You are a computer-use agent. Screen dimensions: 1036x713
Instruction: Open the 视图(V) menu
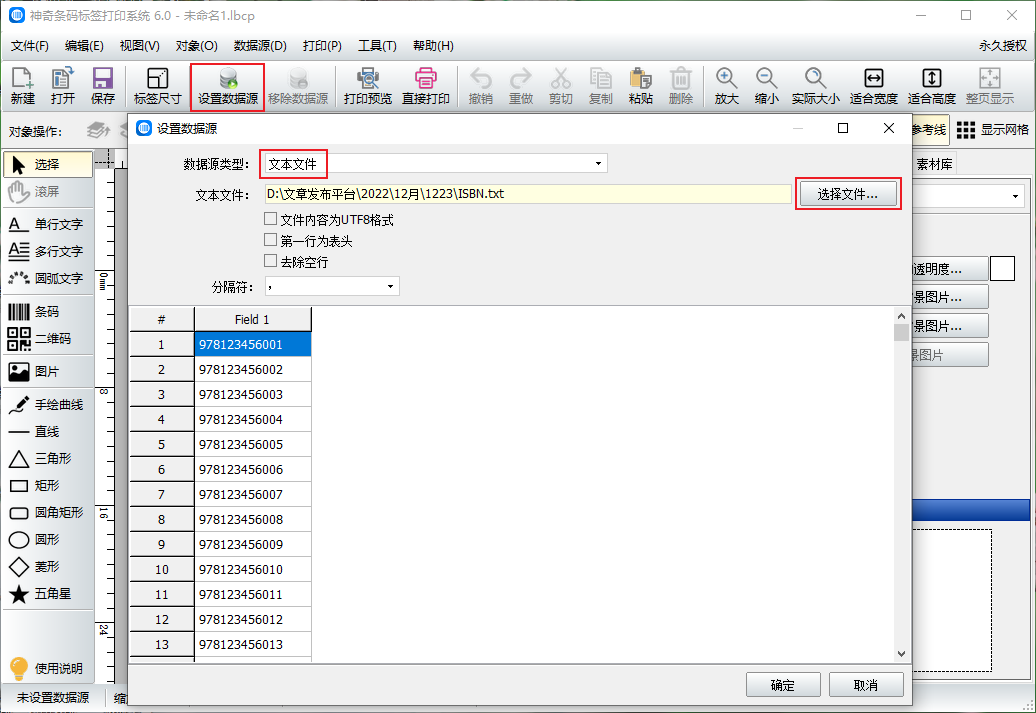point(139,46)
